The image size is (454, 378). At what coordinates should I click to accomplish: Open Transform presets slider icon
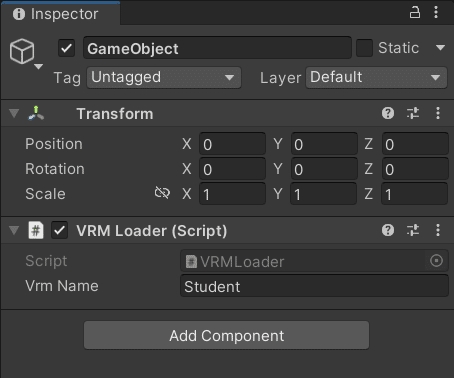413,113
